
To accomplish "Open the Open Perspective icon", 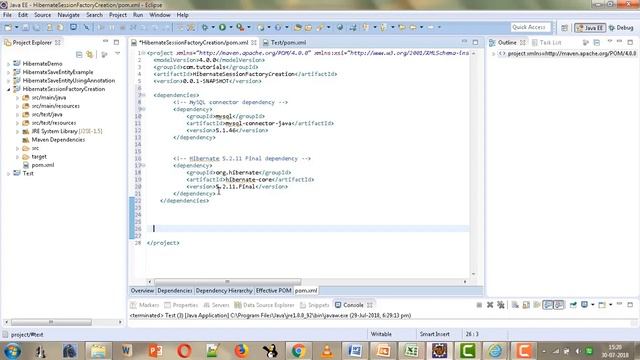I will (564, 28).
